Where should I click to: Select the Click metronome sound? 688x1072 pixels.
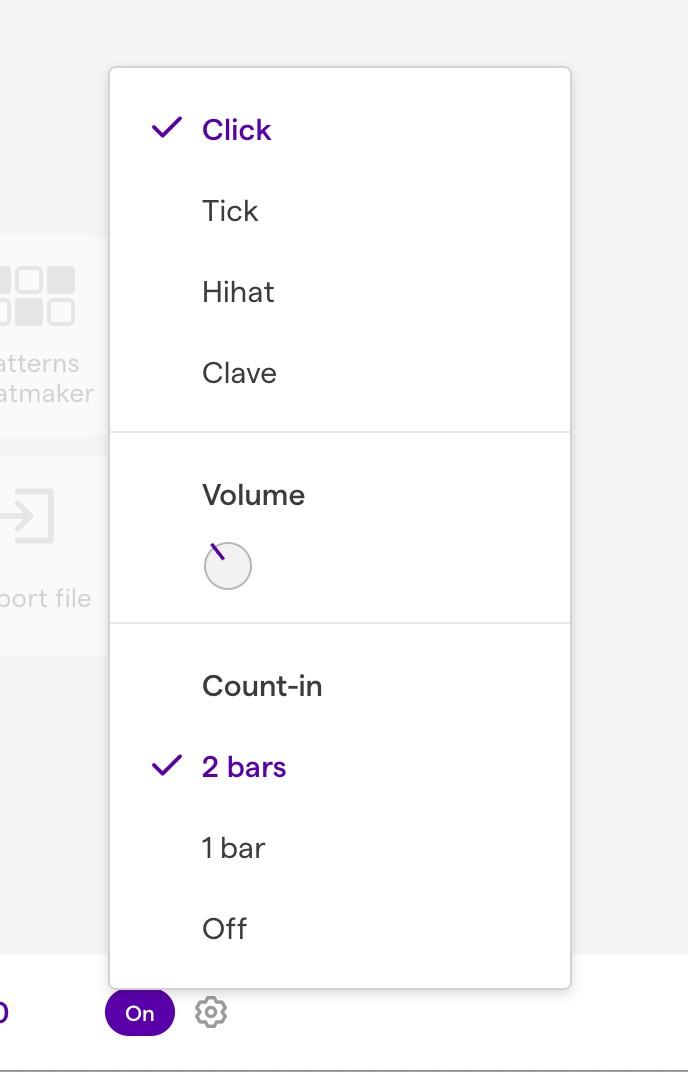pyautogui.click(x=236, y=130)
